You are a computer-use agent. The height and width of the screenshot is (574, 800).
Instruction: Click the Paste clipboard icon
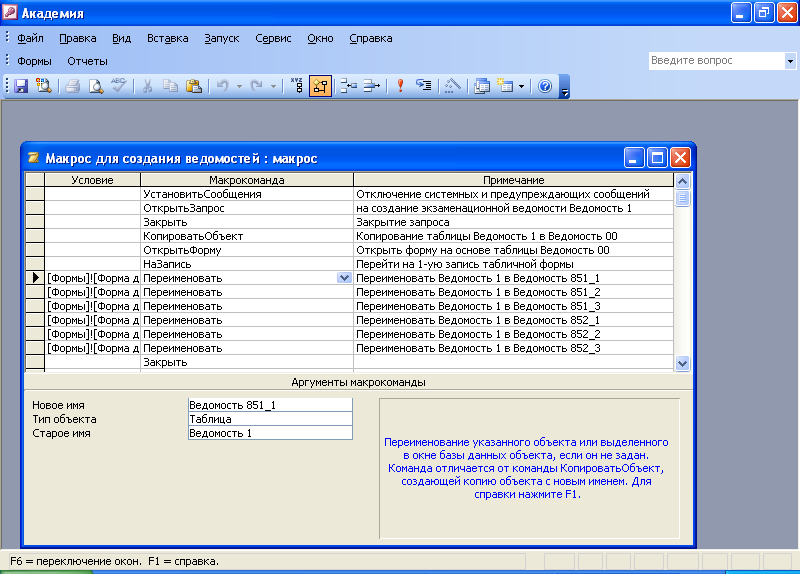coord(193,86)
